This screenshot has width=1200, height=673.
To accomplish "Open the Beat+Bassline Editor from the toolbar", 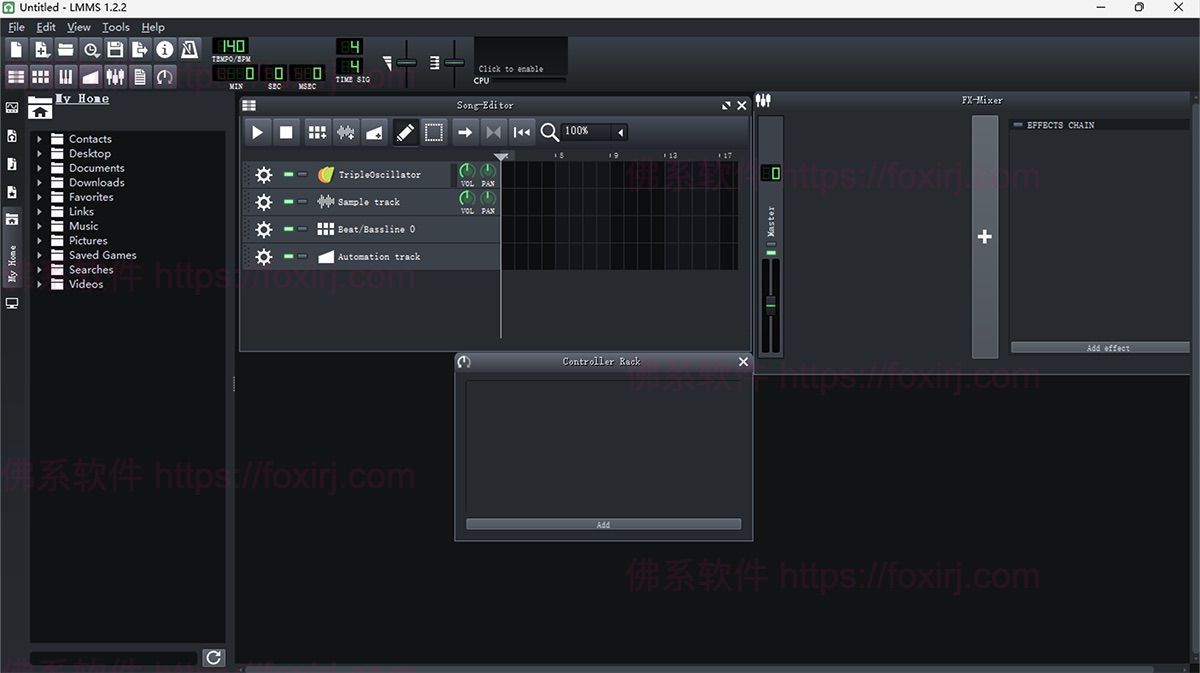I will point(41,76).
